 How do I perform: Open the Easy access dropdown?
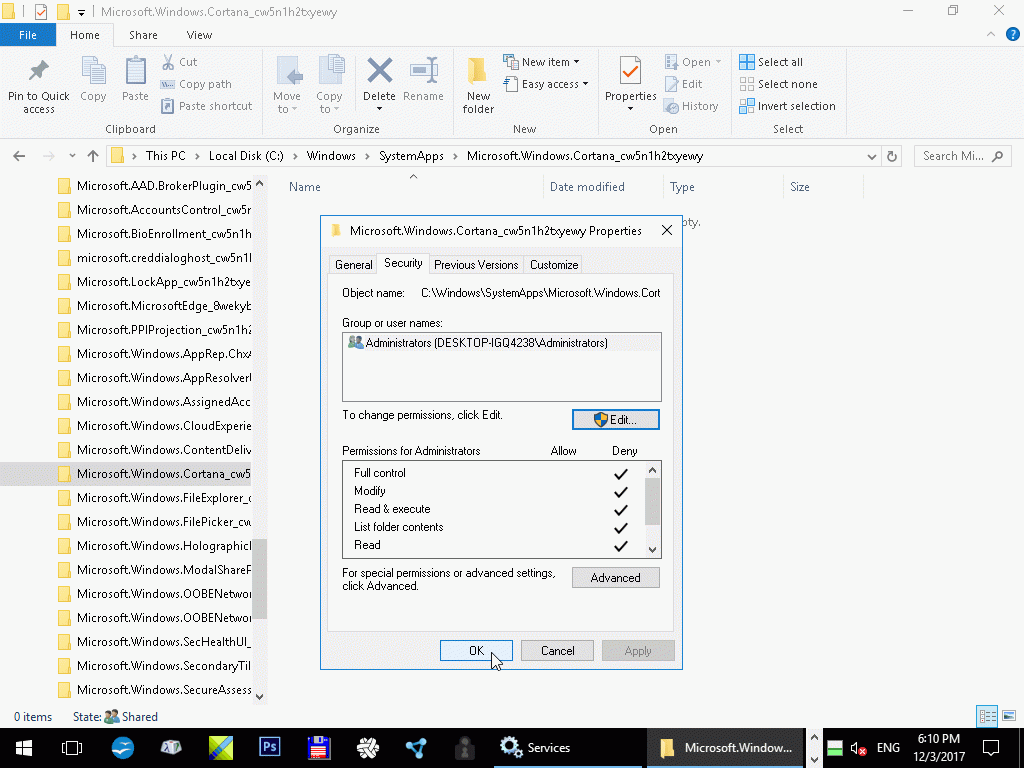(546, 84)
